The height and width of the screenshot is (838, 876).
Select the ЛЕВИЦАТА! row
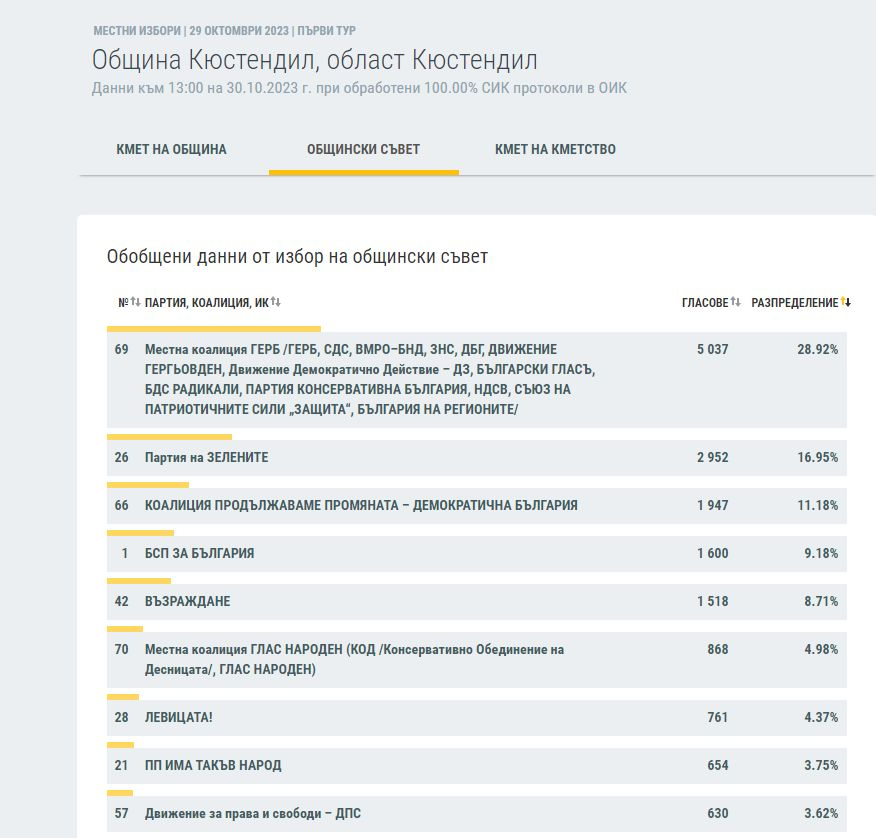(477, 718)
